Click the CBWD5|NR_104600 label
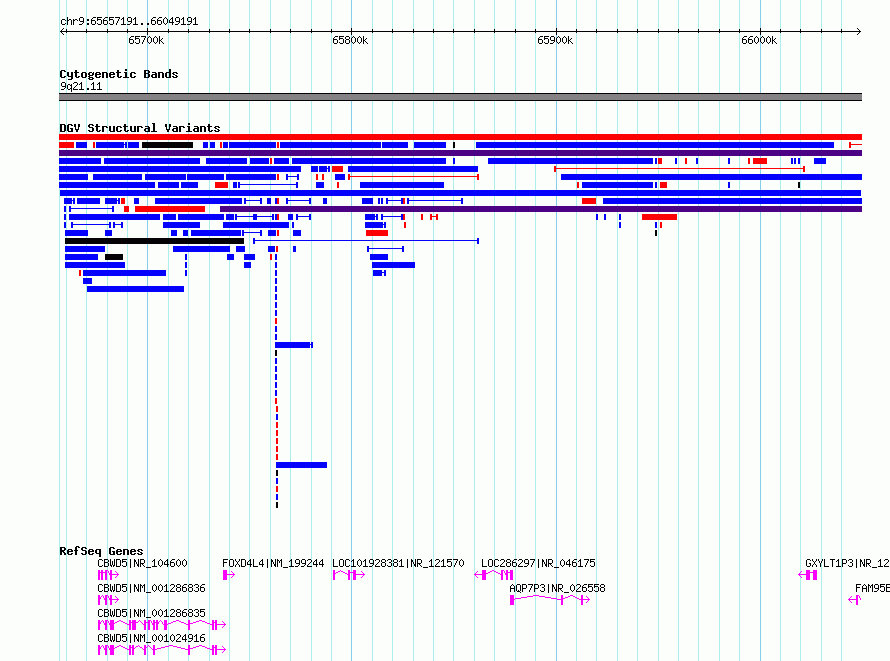The height and width of the screenshot is (661, 890). coord(142,563)
